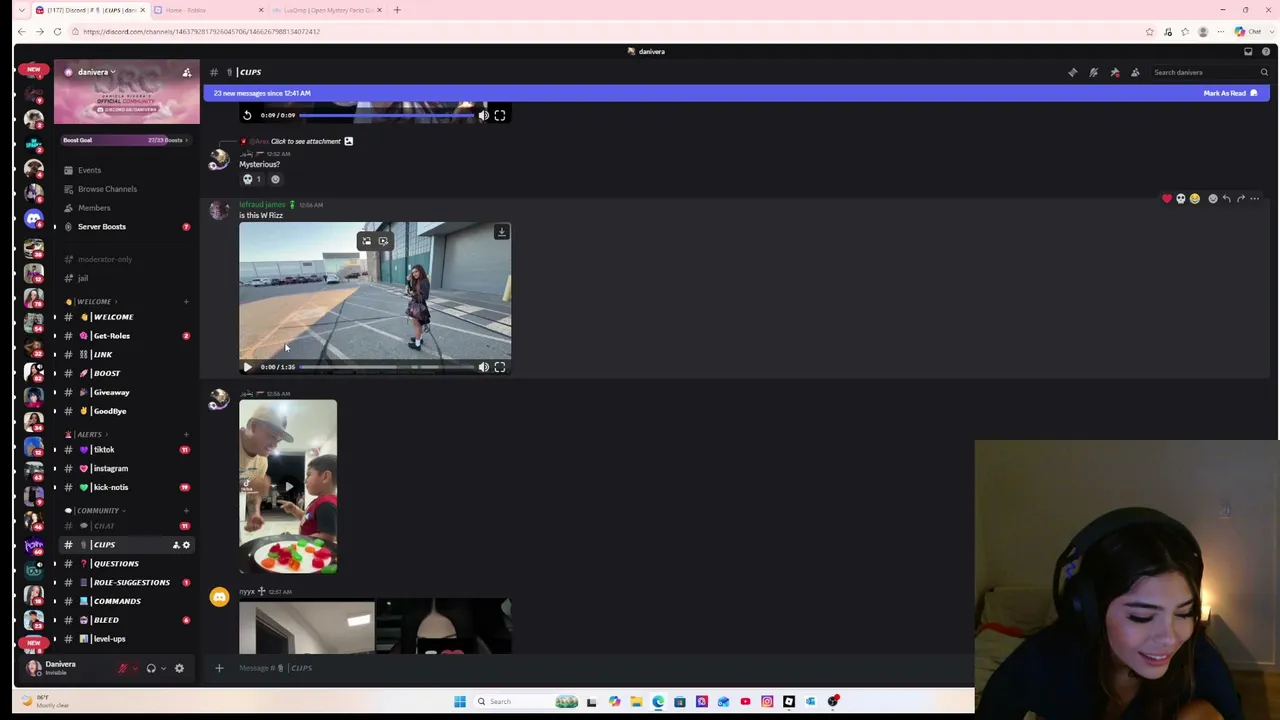1280x720 pixels.
Task: Collapse the COMMUNITY category
Action: point(95,510)
